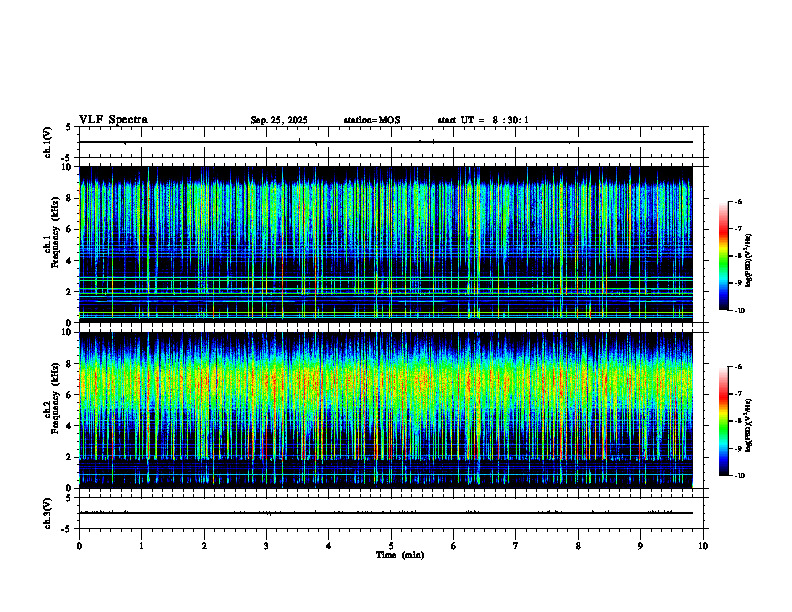
Task: Click time axis tick label "4"
Action: [x=329, y=546]
